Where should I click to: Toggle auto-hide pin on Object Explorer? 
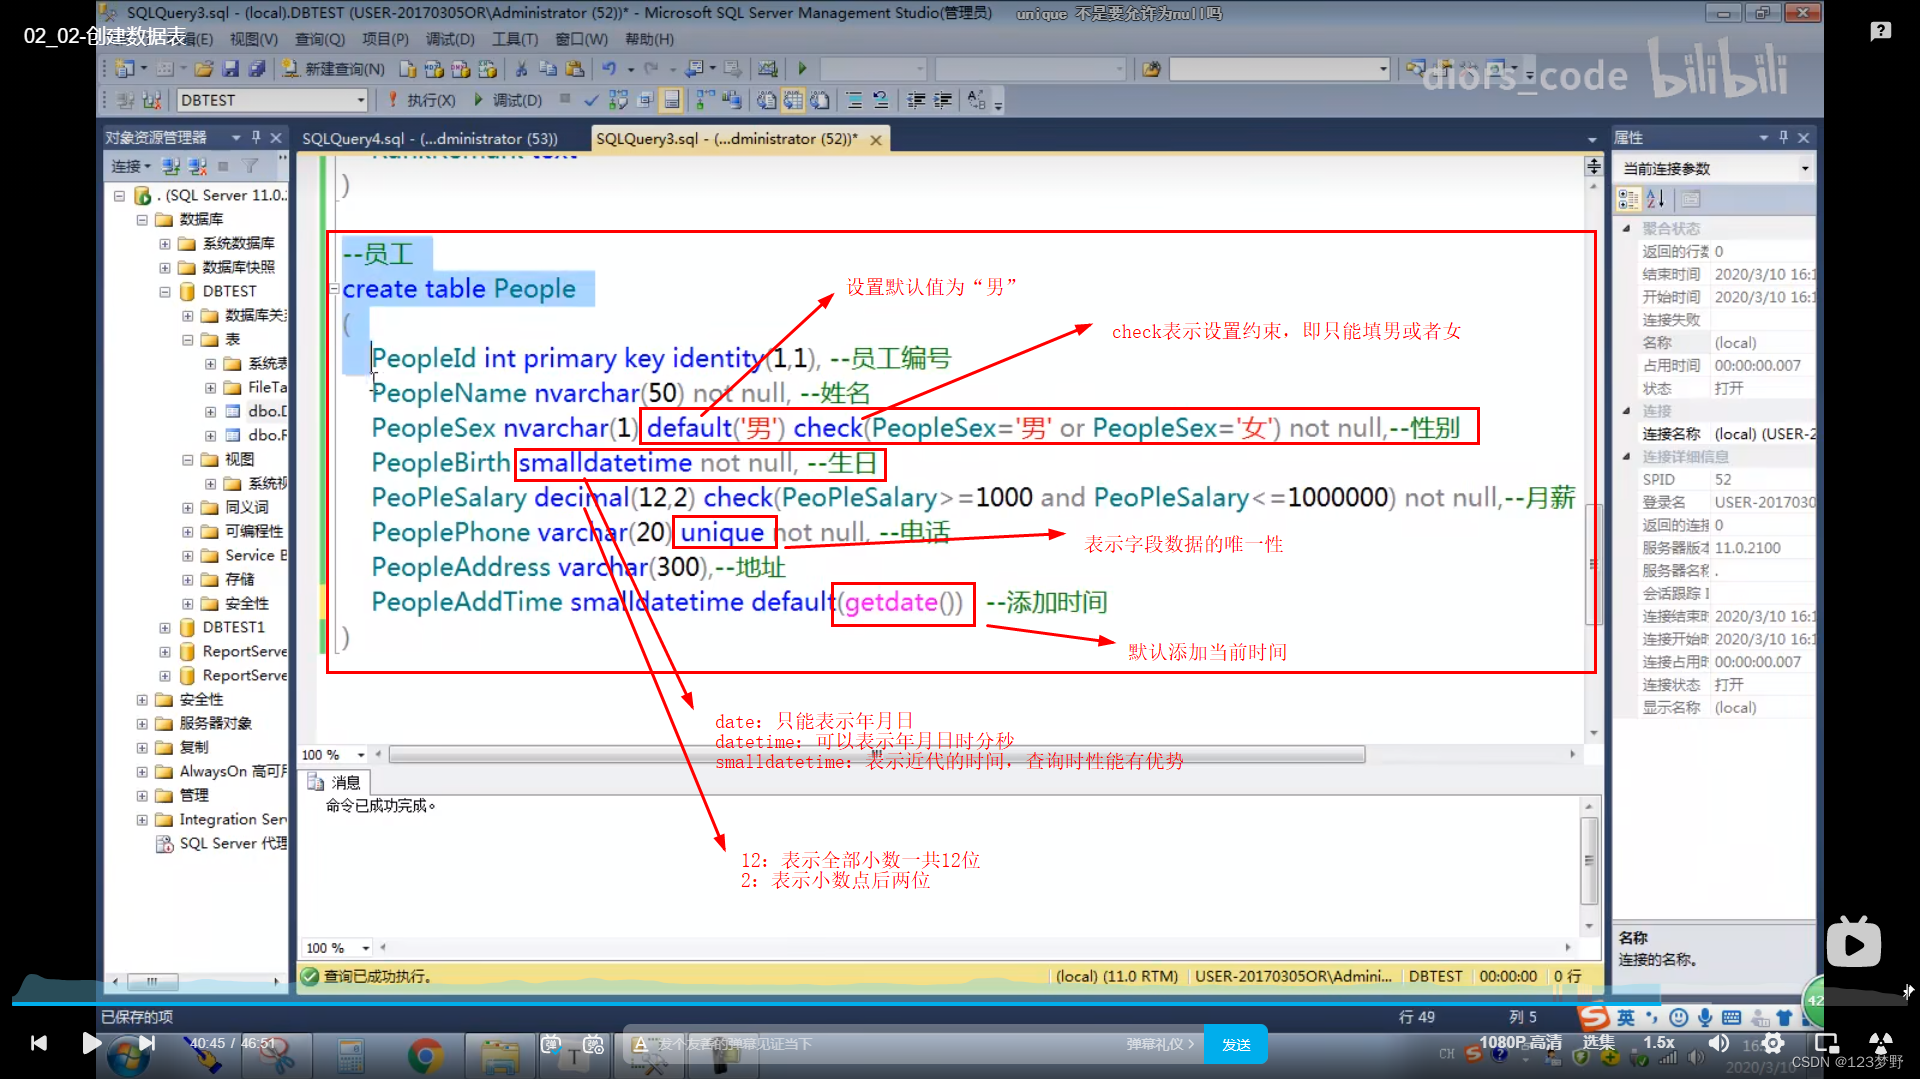[x=256, y=137]
